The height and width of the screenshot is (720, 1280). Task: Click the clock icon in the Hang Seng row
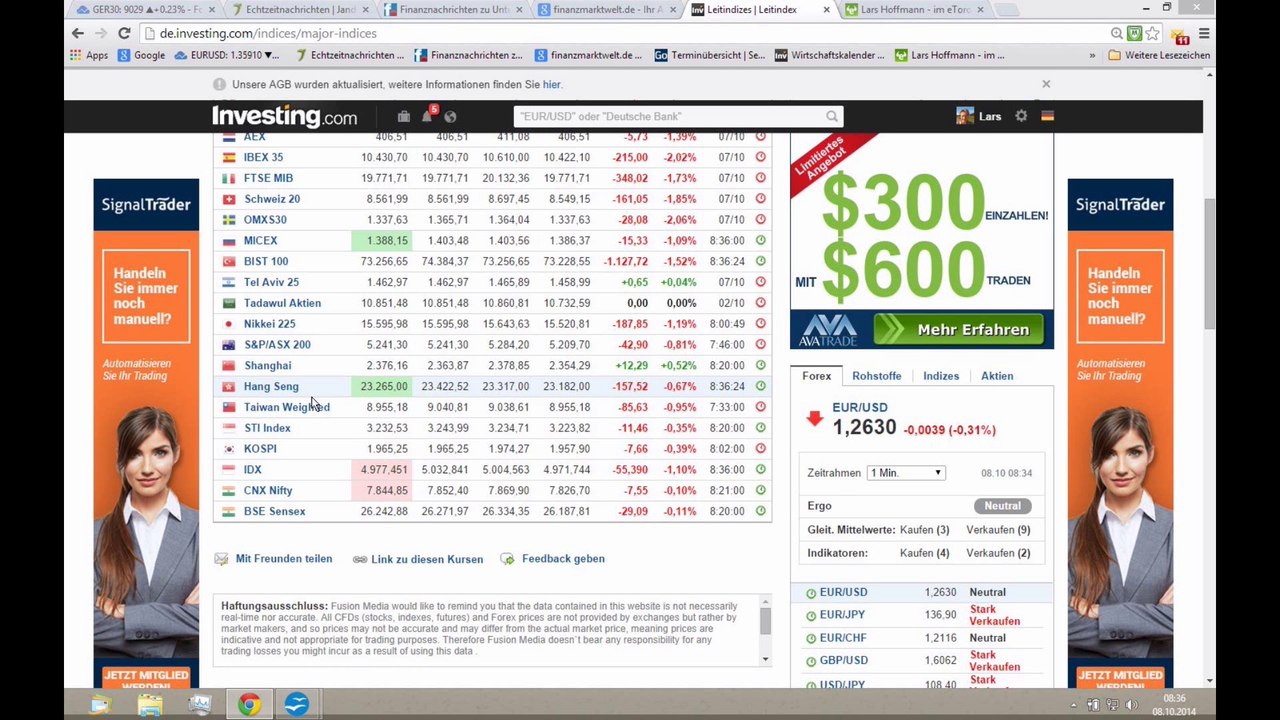pos(760,386)
